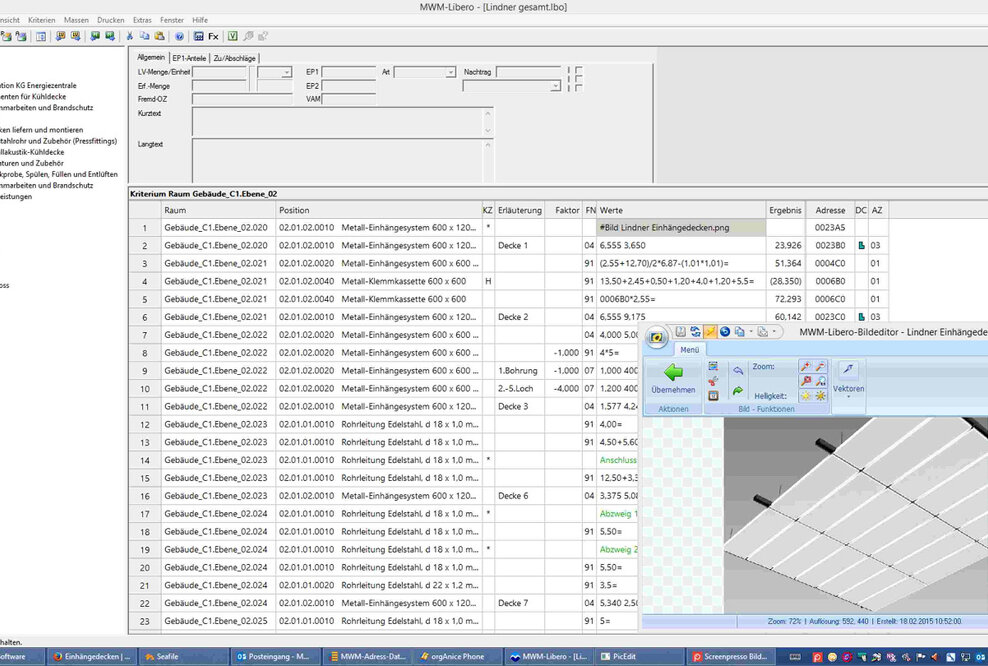The width and height of the screenshot is (988, 666).
Task: Expand the wide dropdown below Nachtrag
Action: [555, 86]
